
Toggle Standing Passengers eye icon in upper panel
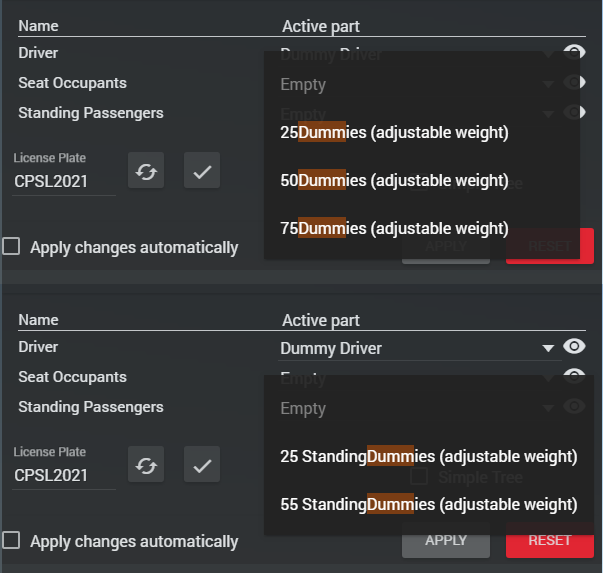(574, 113)
